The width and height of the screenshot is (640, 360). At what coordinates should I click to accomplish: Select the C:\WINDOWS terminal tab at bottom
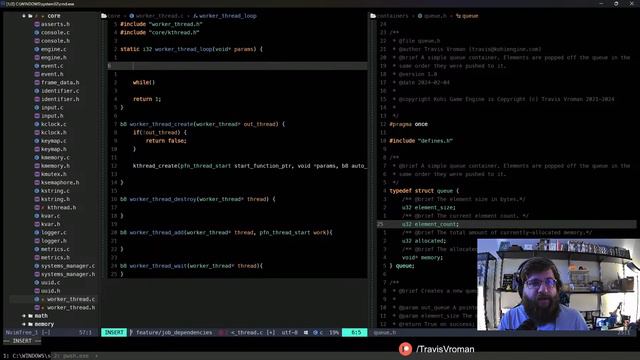[x=27, y=356]
